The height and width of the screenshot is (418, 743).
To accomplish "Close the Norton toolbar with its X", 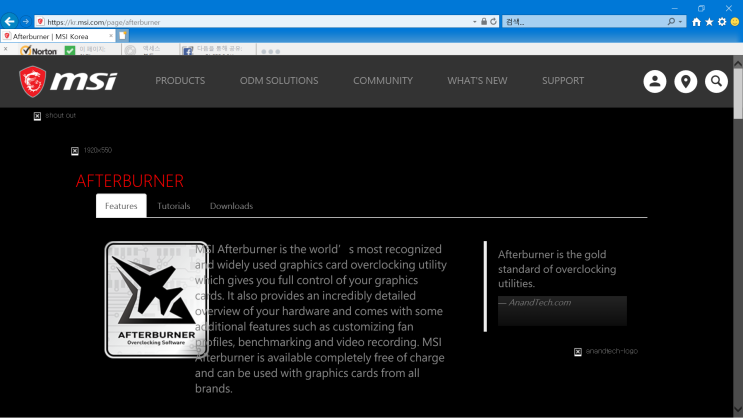I will (6, 49).
